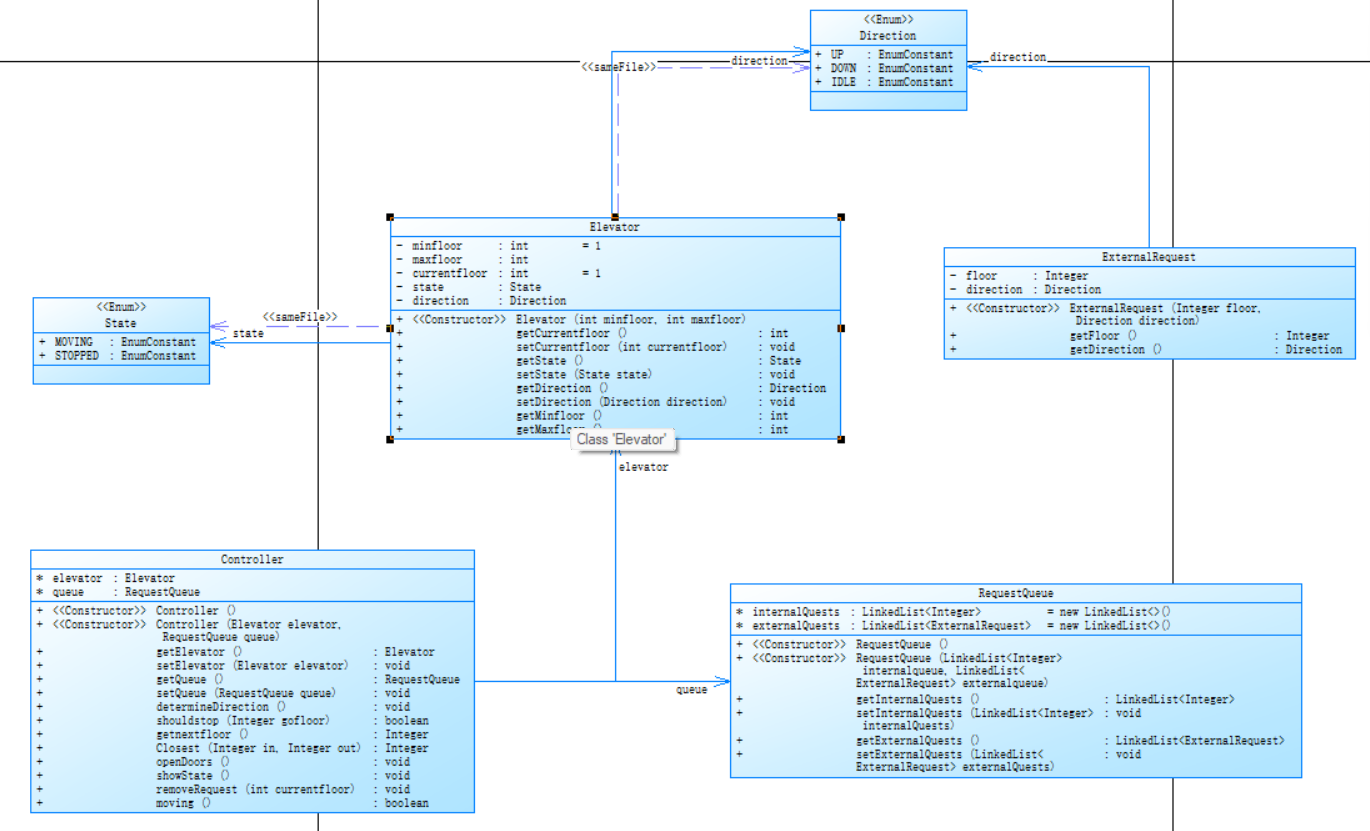Click the 'queue' association role label

pos(691,690)
